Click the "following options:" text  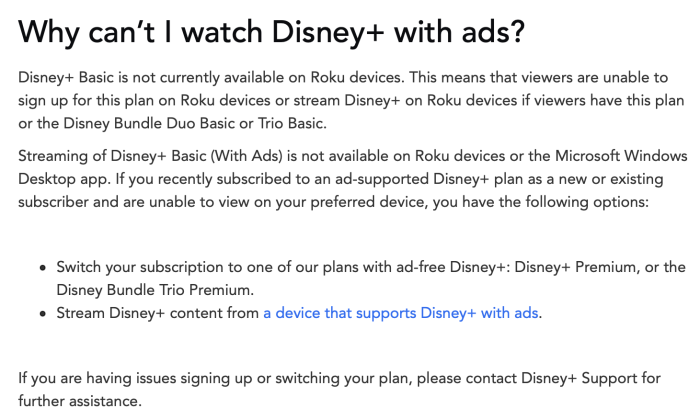click(x=589, y=202)
